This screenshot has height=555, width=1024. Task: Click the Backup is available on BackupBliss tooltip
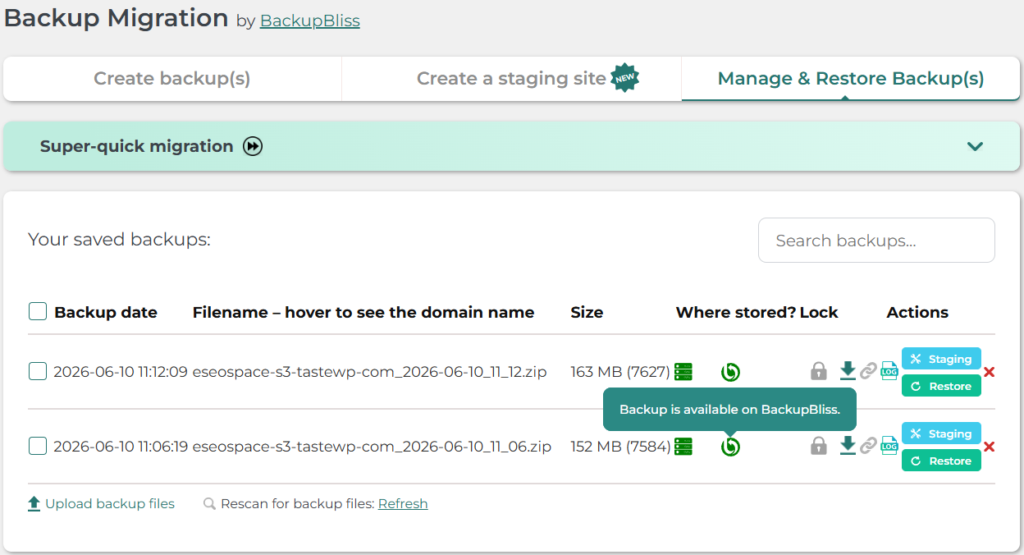click(729, 409)
